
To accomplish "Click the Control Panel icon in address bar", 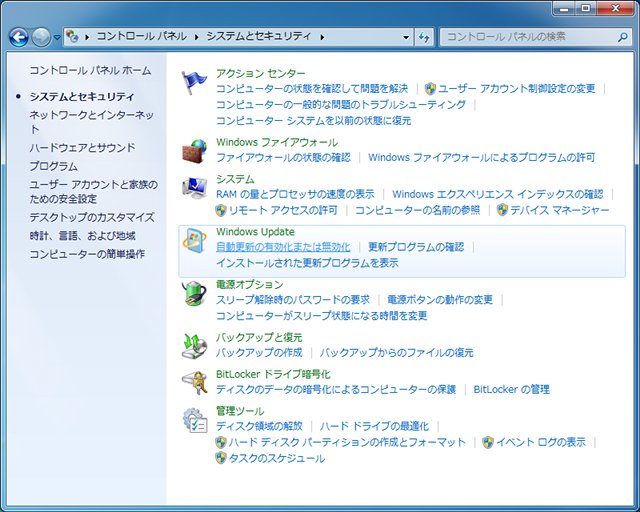I will point(72,36).
